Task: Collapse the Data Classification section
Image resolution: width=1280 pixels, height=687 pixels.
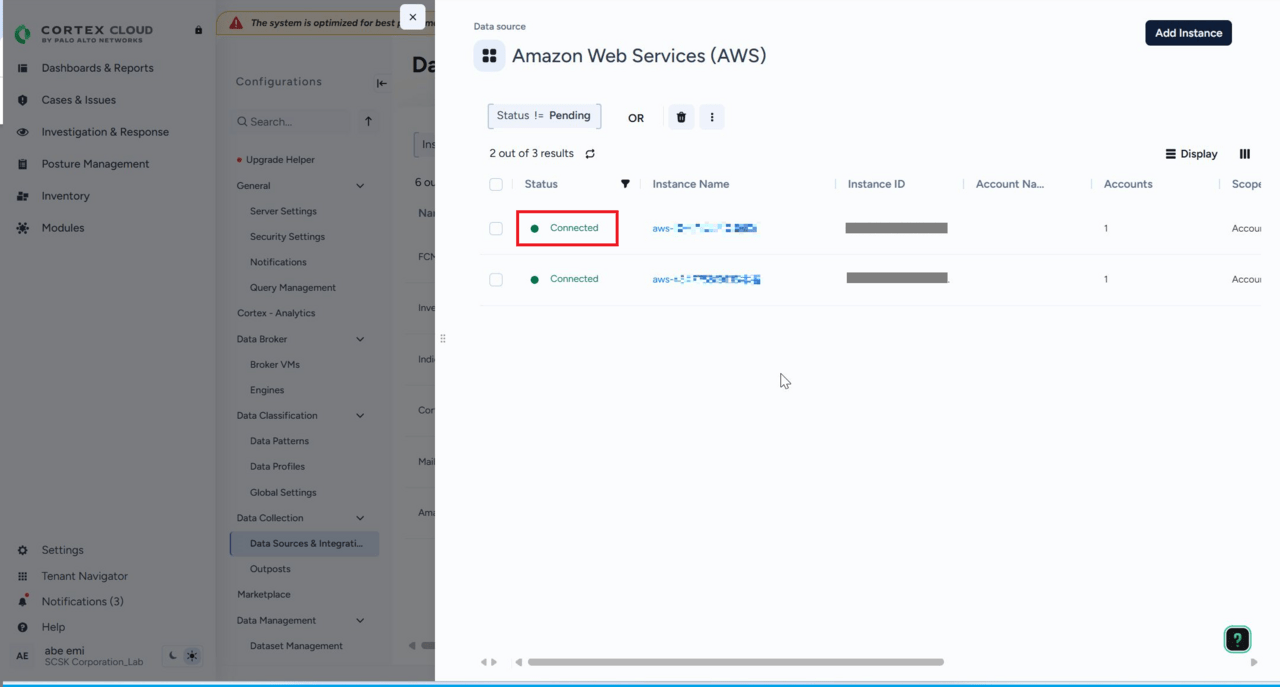Action: pos(360,416)
